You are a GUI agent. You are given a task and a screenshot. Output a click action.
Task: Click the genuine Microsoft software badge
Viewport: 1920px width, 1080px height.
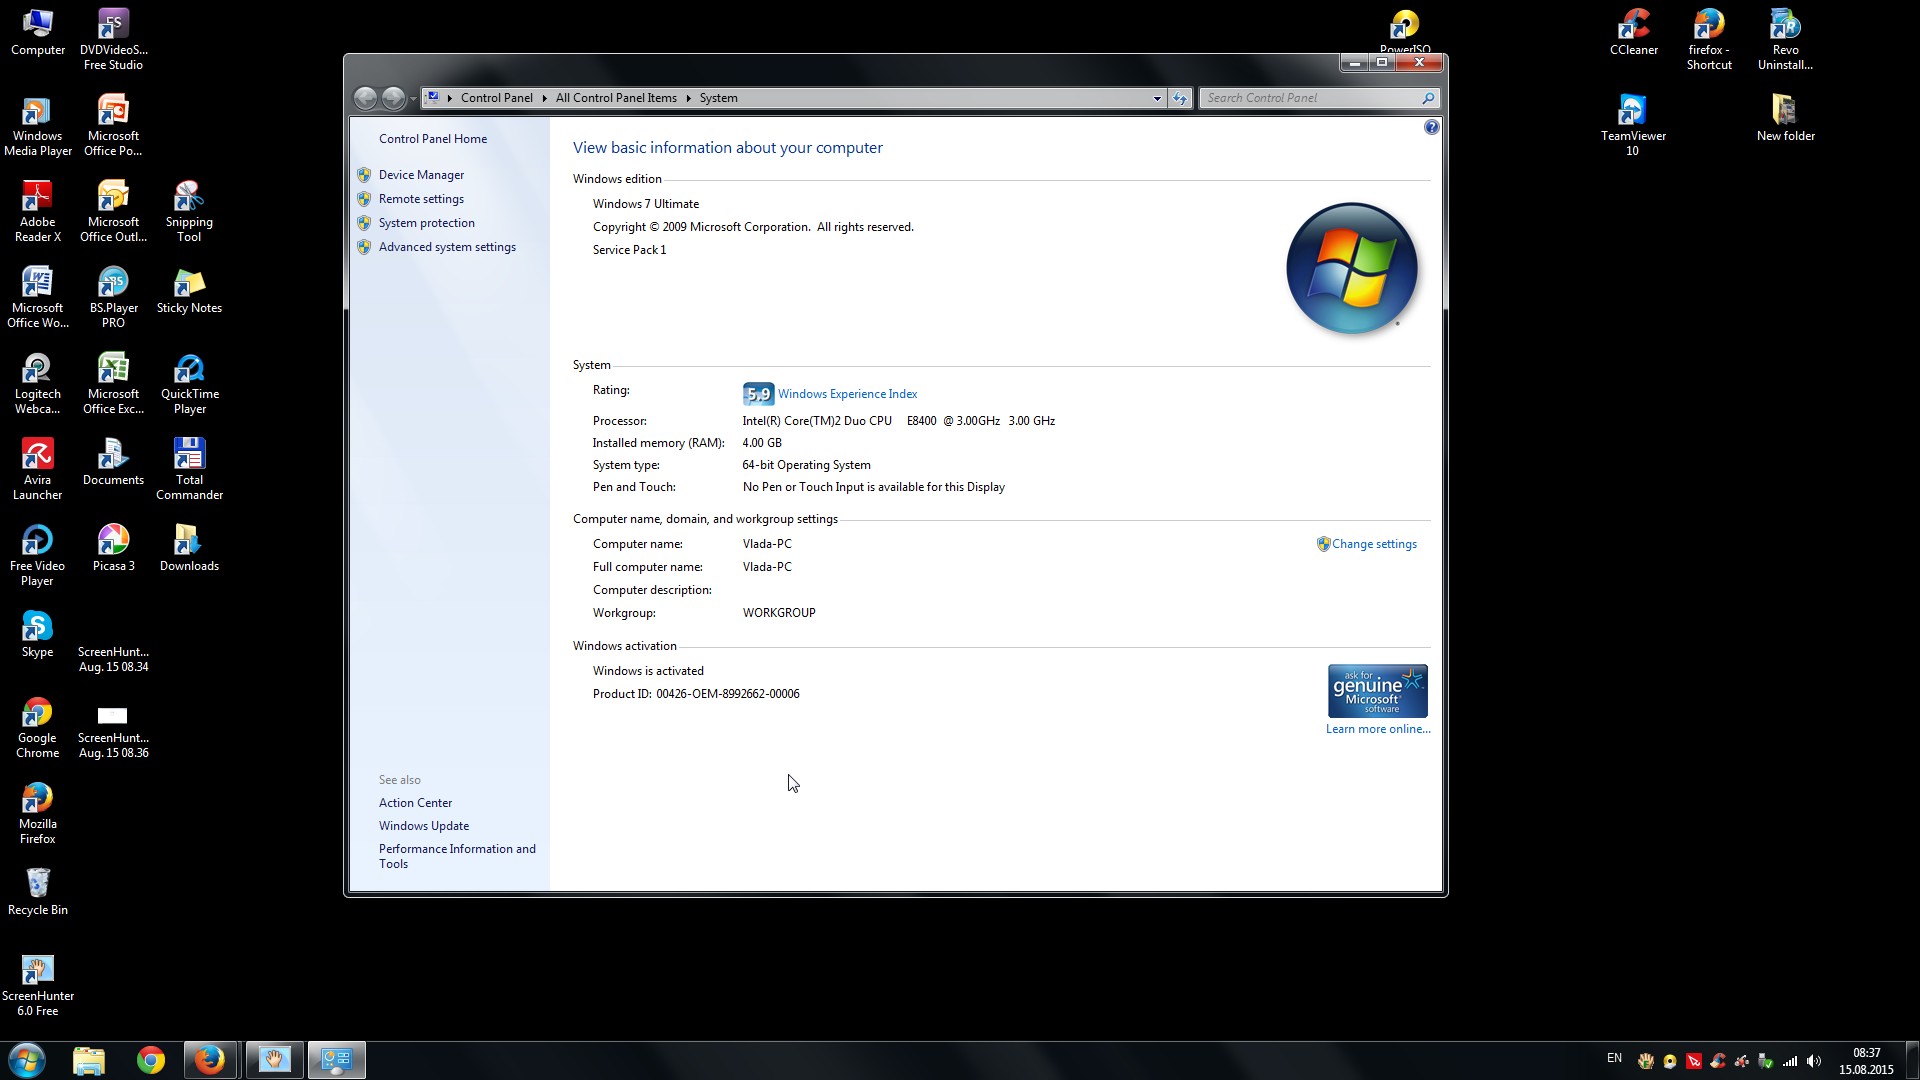pos(1377,691)
